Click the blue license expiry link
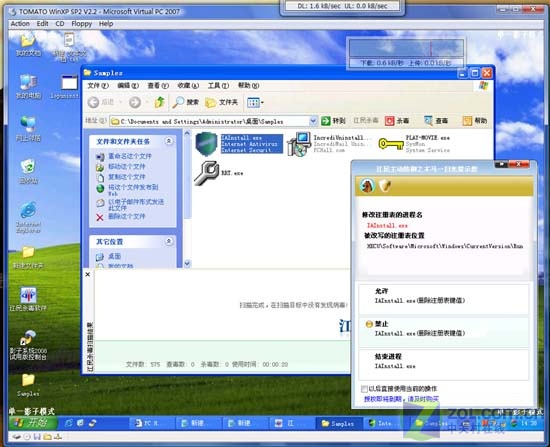This screenshot has width=550, height=447. coord(401,399)
